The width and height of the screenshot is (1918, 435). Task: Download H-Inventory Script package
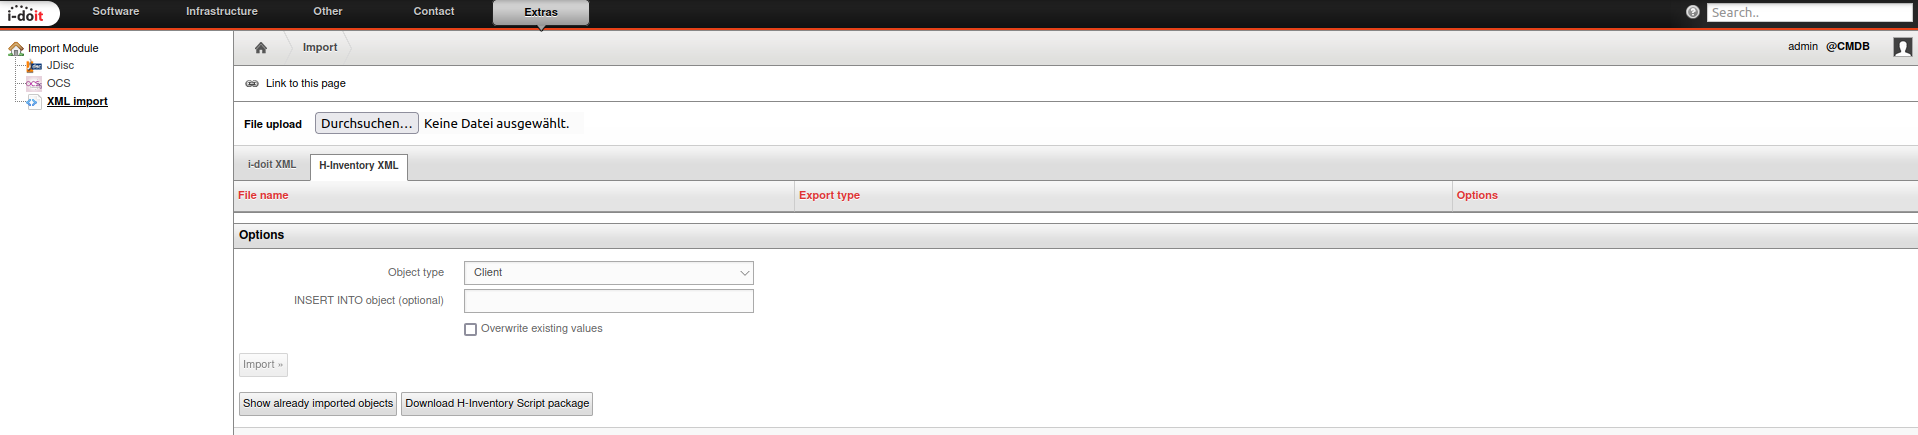pos(497,404)
